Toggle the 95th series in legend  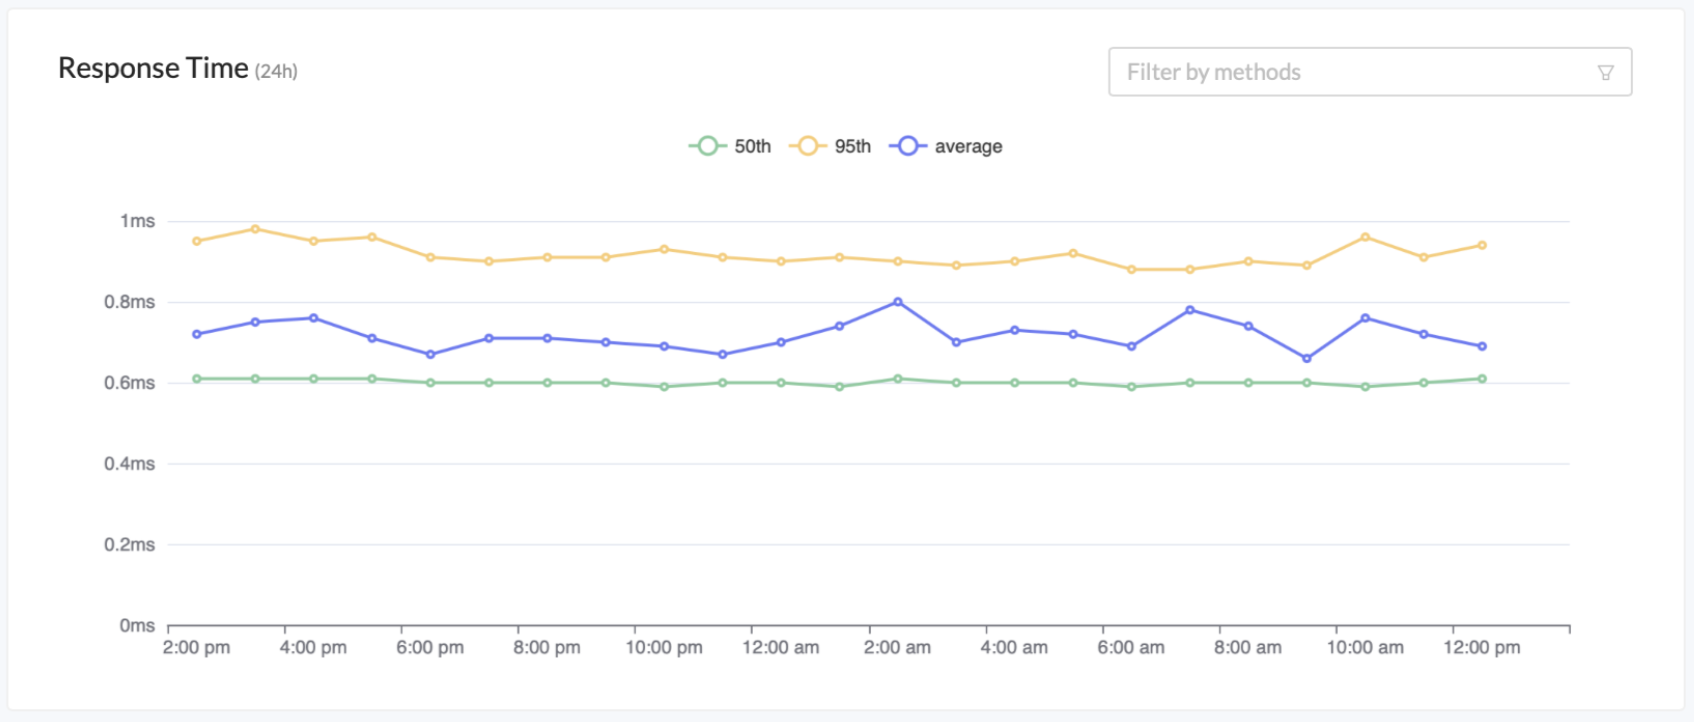tap(830, 146)
